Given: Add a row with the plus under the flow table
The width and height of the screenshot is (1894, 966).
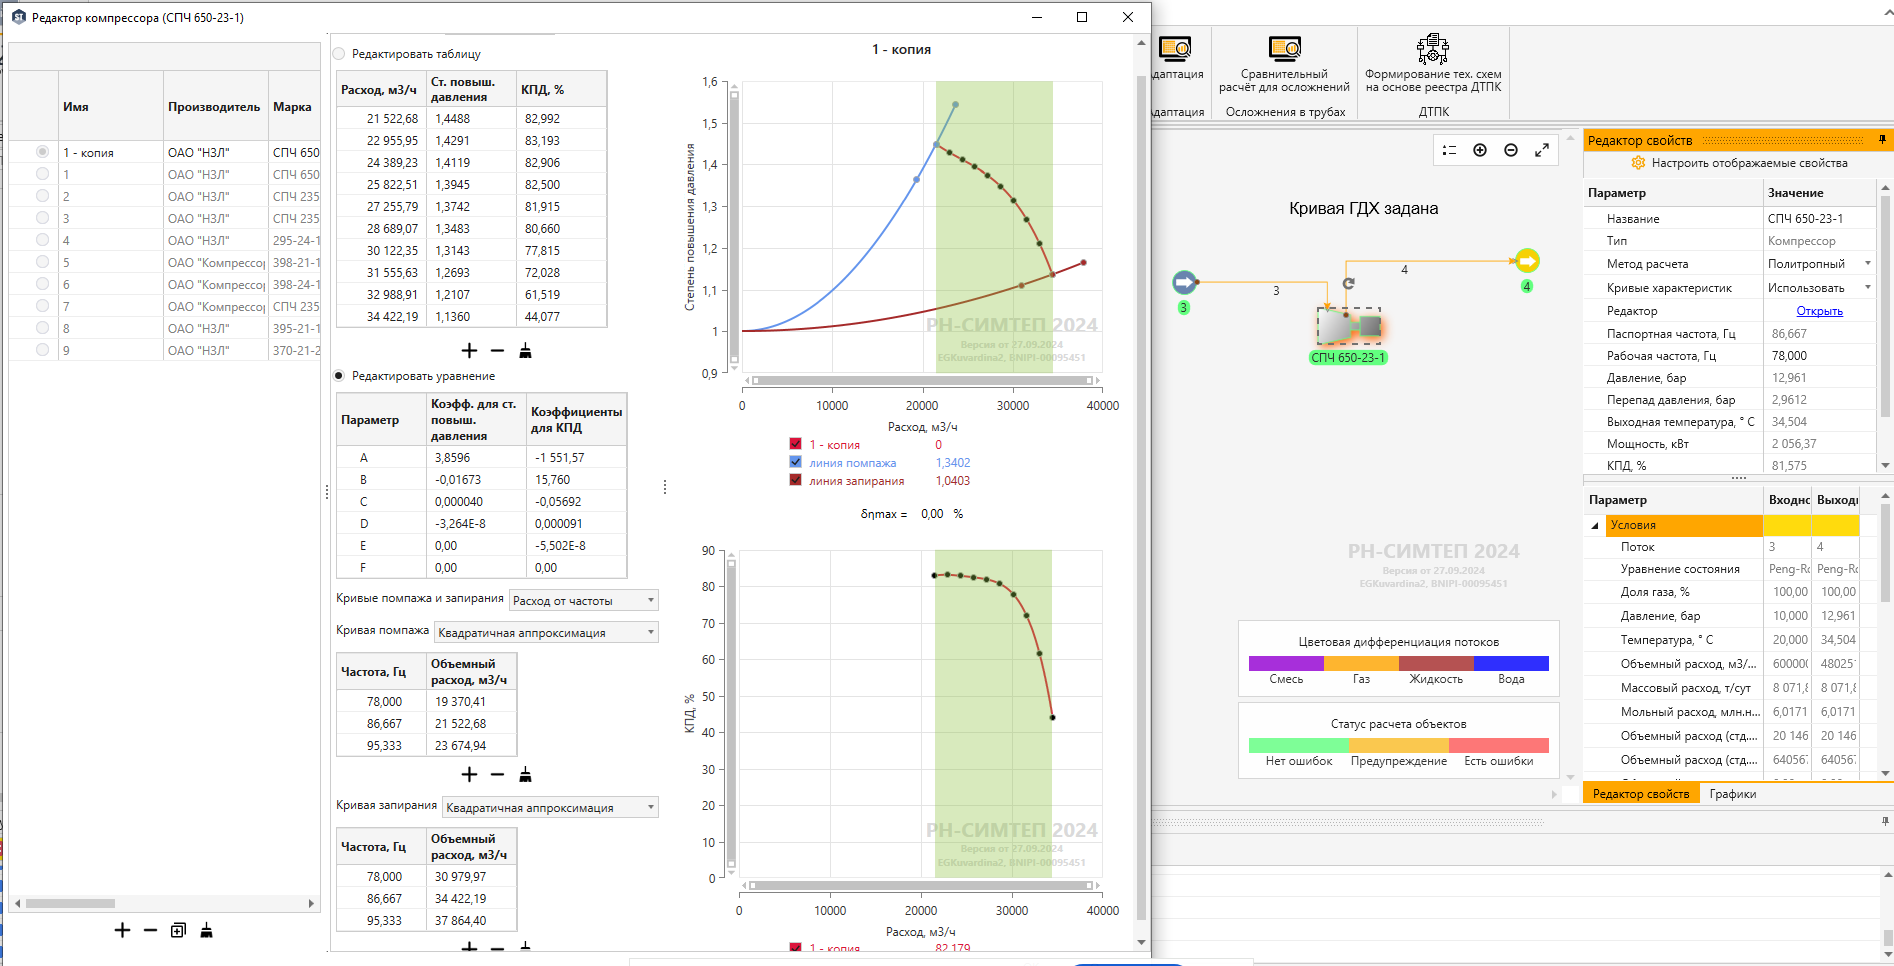Looking at the screenshot, I should pos(469,350).
